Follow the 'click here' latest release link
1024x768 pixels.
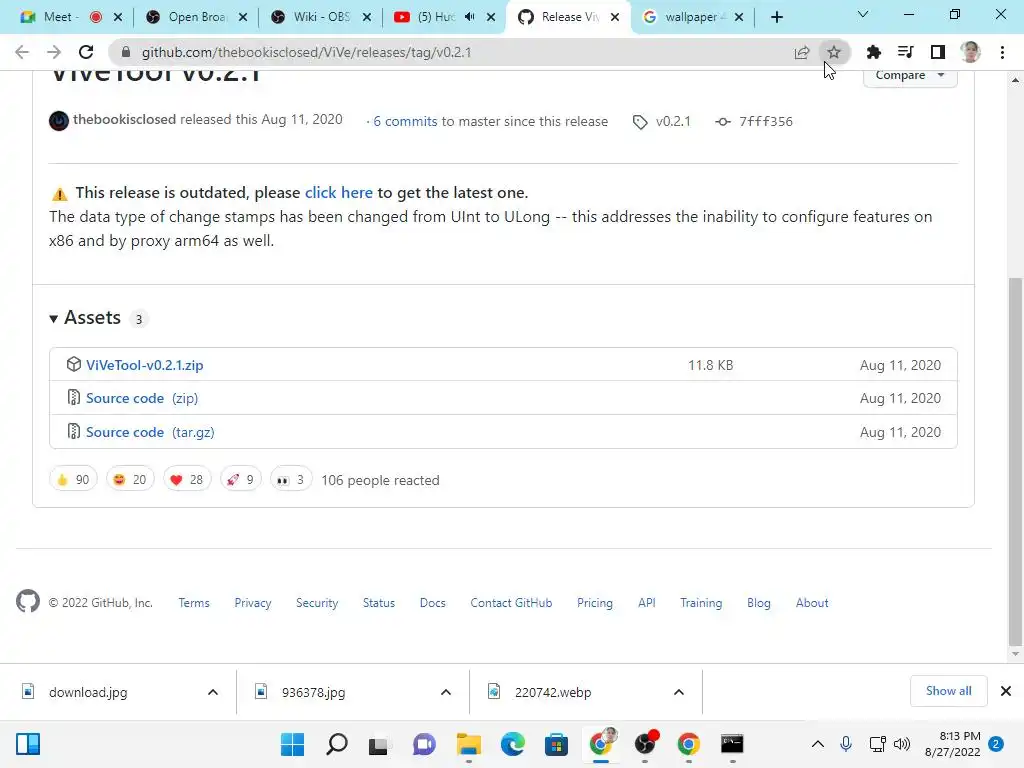tap(338, 193)
